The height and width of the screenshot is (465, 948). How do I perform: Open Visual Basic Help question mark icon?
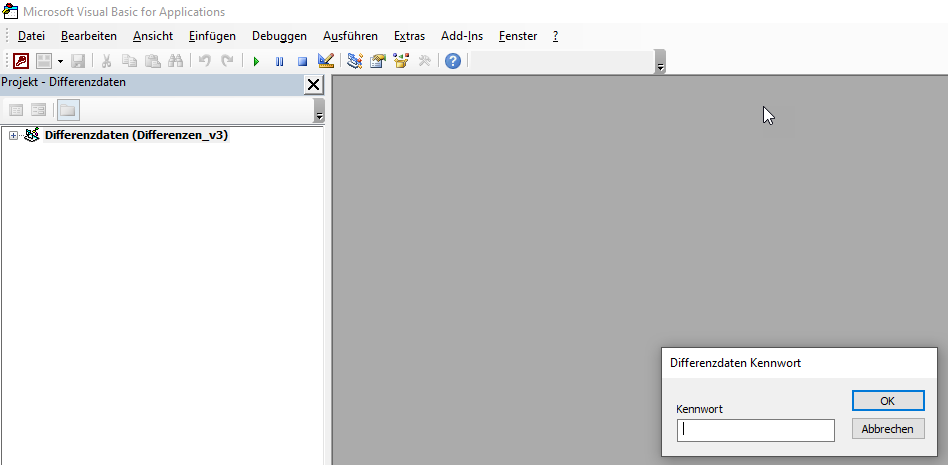coord(453,61)
